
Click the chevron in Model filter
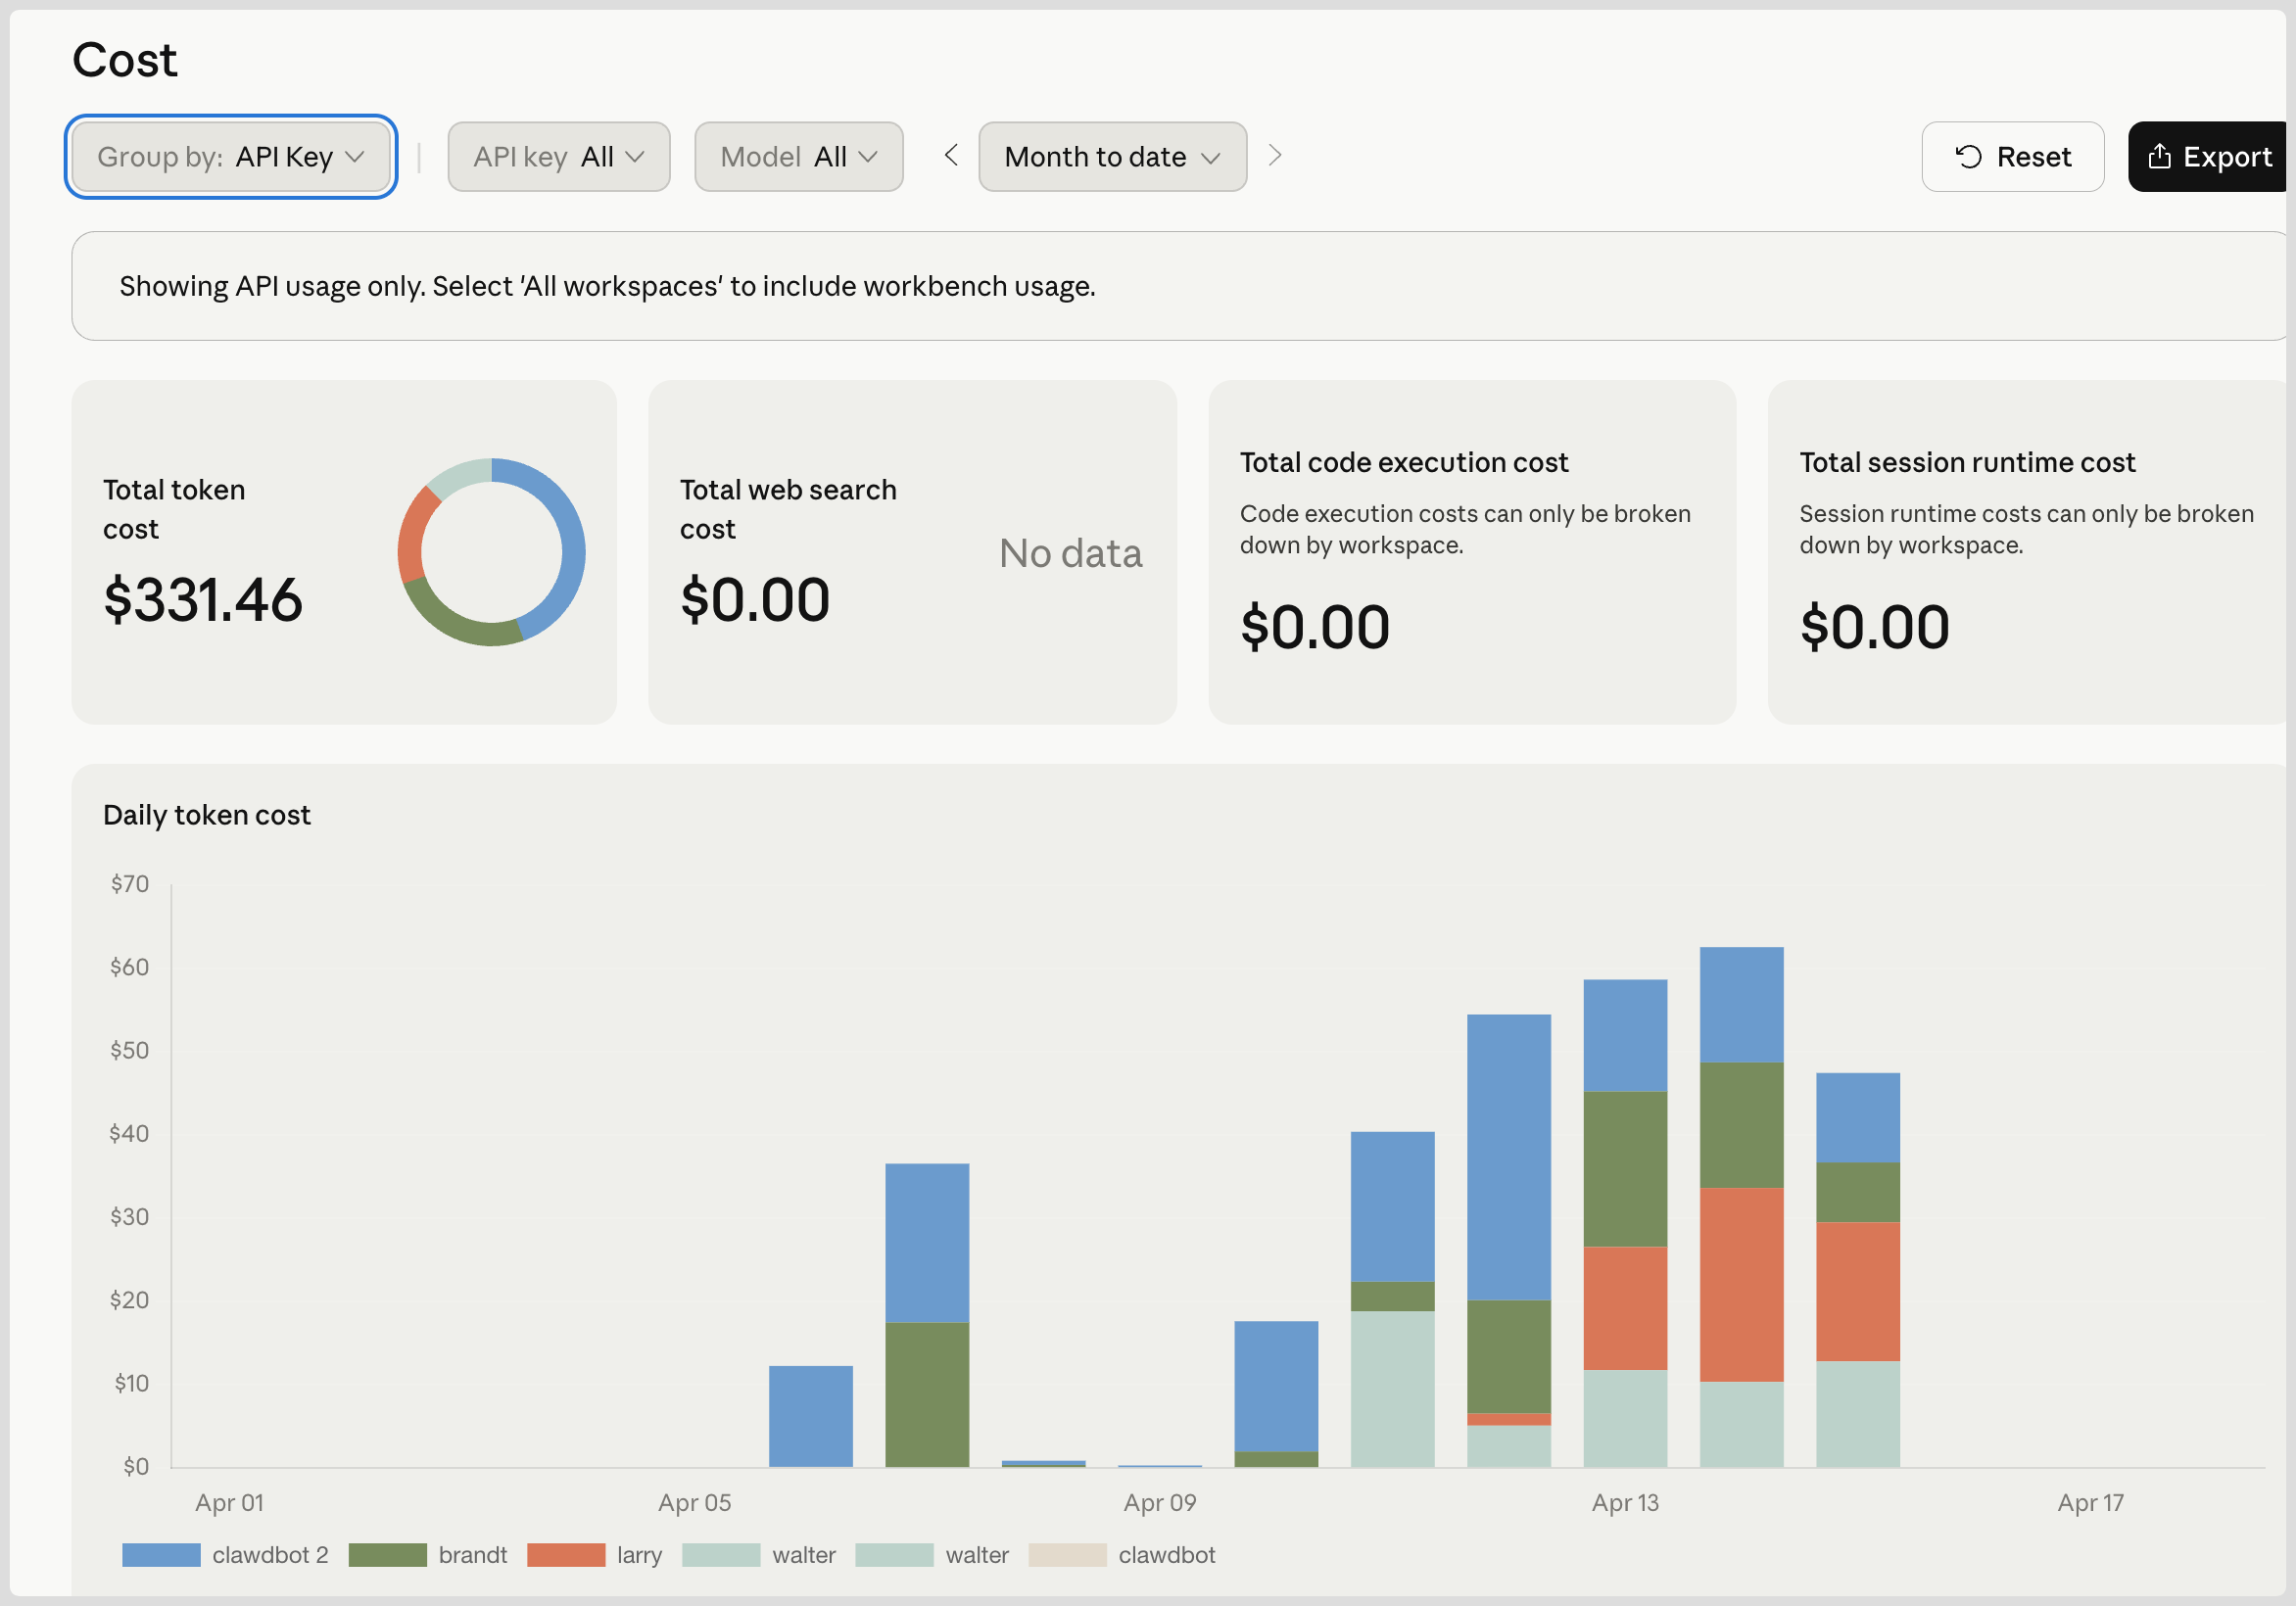(868, 157)
